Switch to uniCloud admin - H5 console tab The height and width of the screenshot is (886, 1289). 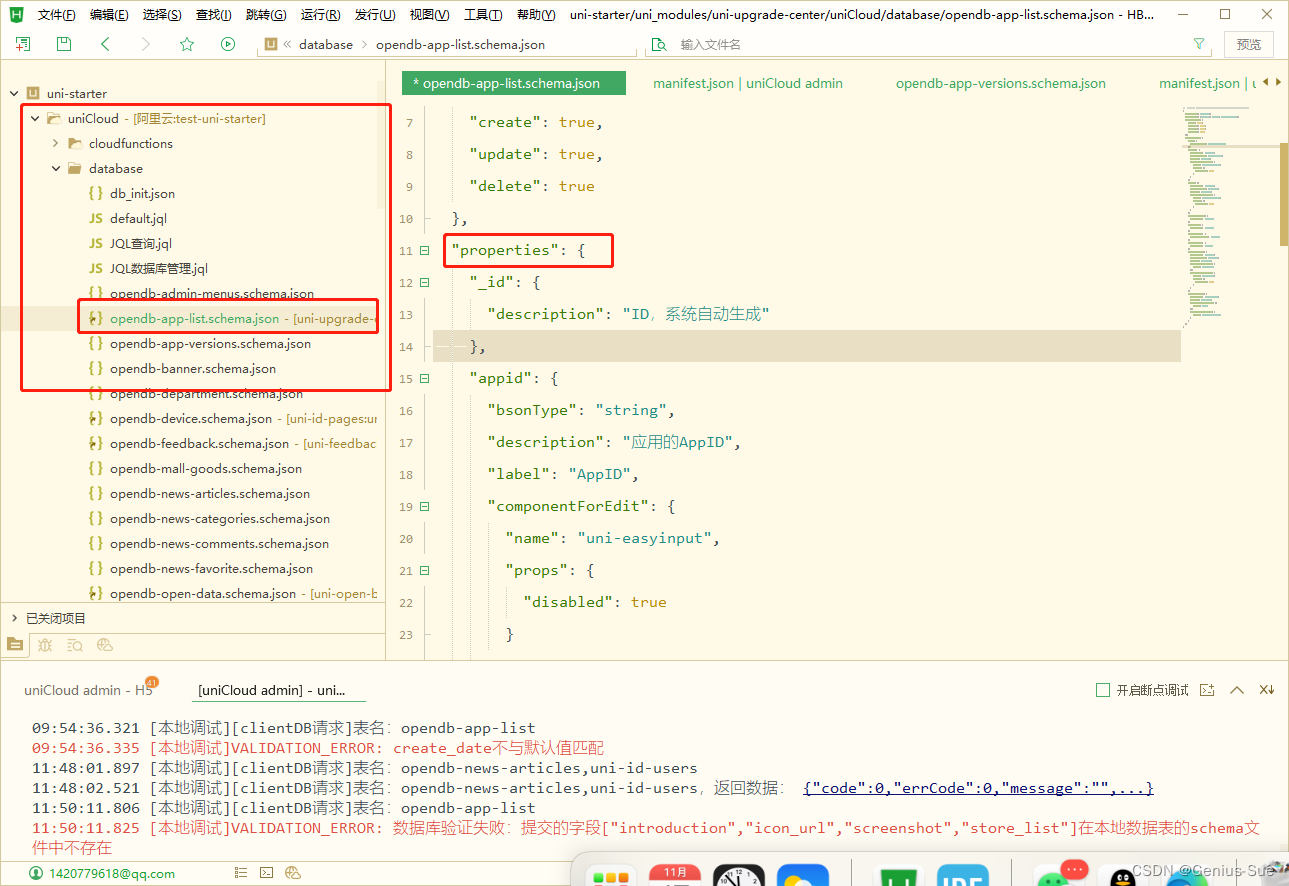(89, 690)
